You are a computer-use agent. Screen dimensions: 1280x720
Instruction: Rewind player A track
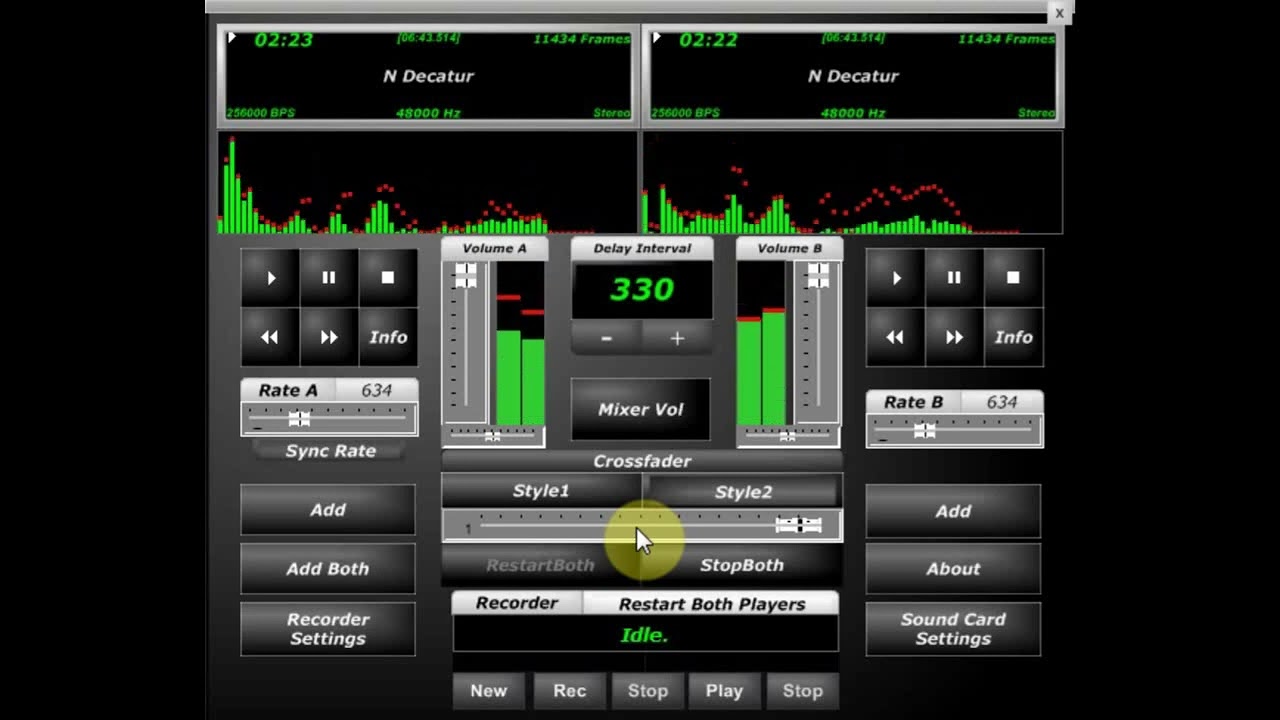coord(270,337)
